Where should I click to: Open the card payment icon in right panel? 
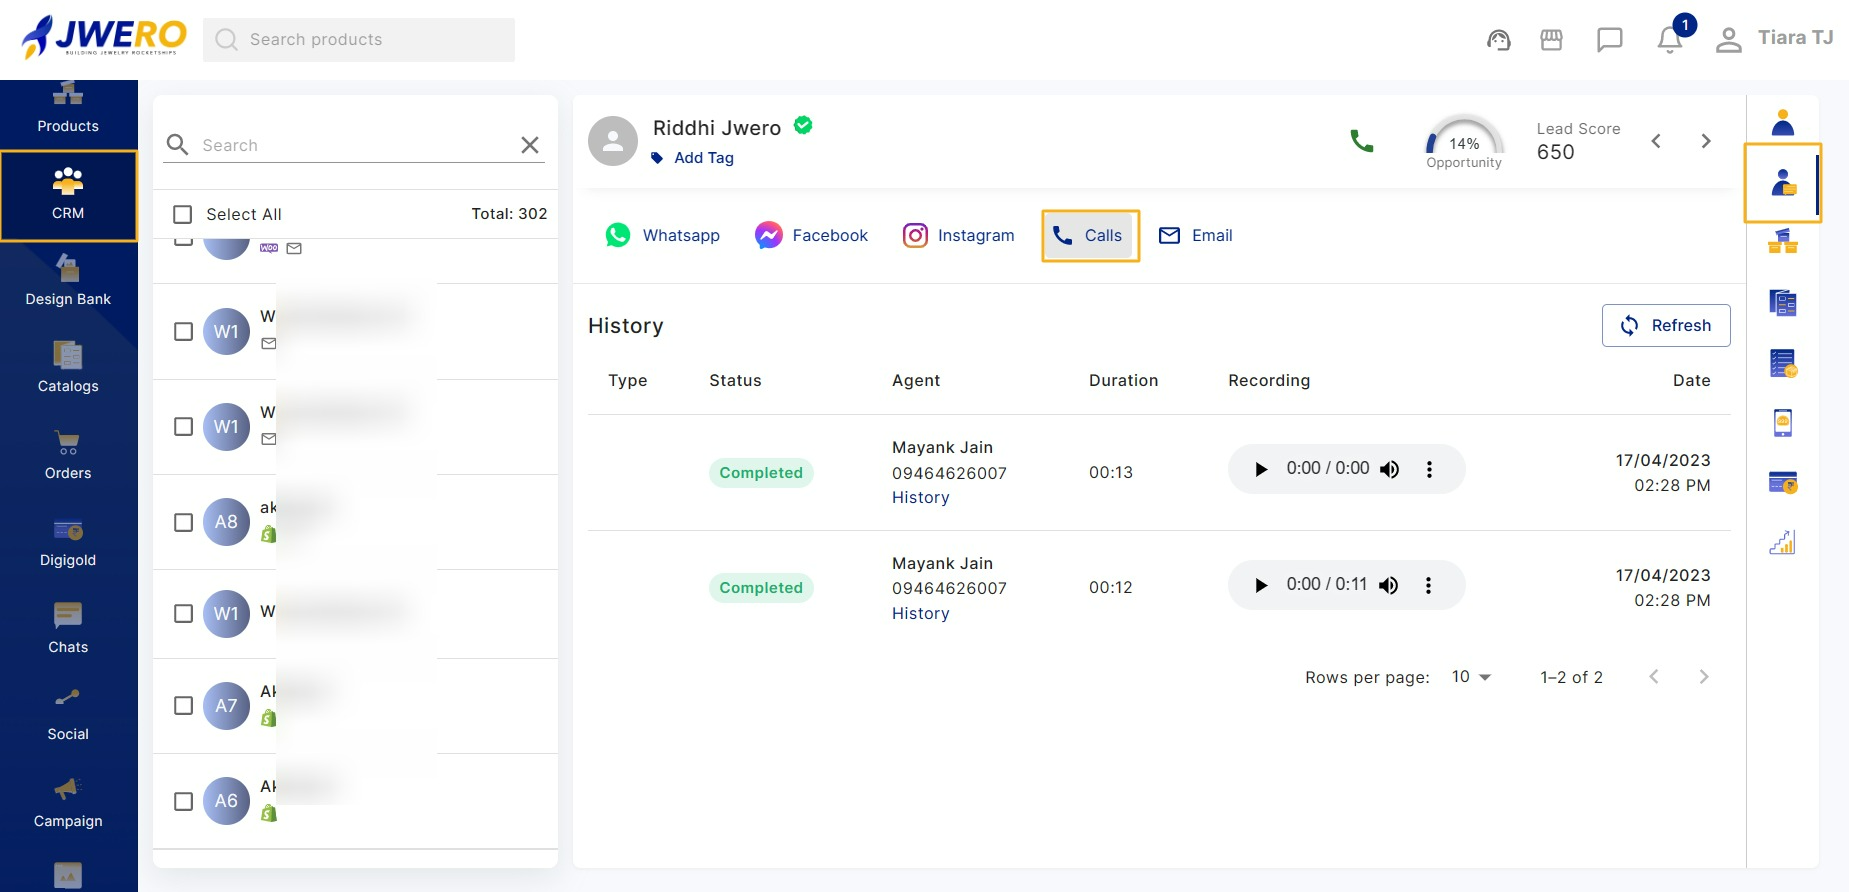tap(1783, 483)
